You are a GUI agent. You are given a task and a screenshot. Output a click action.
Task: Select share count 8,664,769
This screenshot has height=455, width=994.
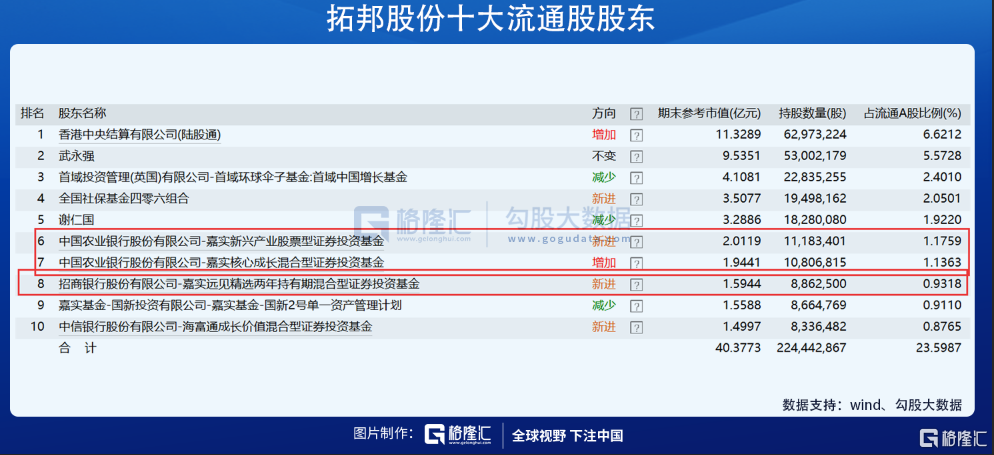pos(818,305)
